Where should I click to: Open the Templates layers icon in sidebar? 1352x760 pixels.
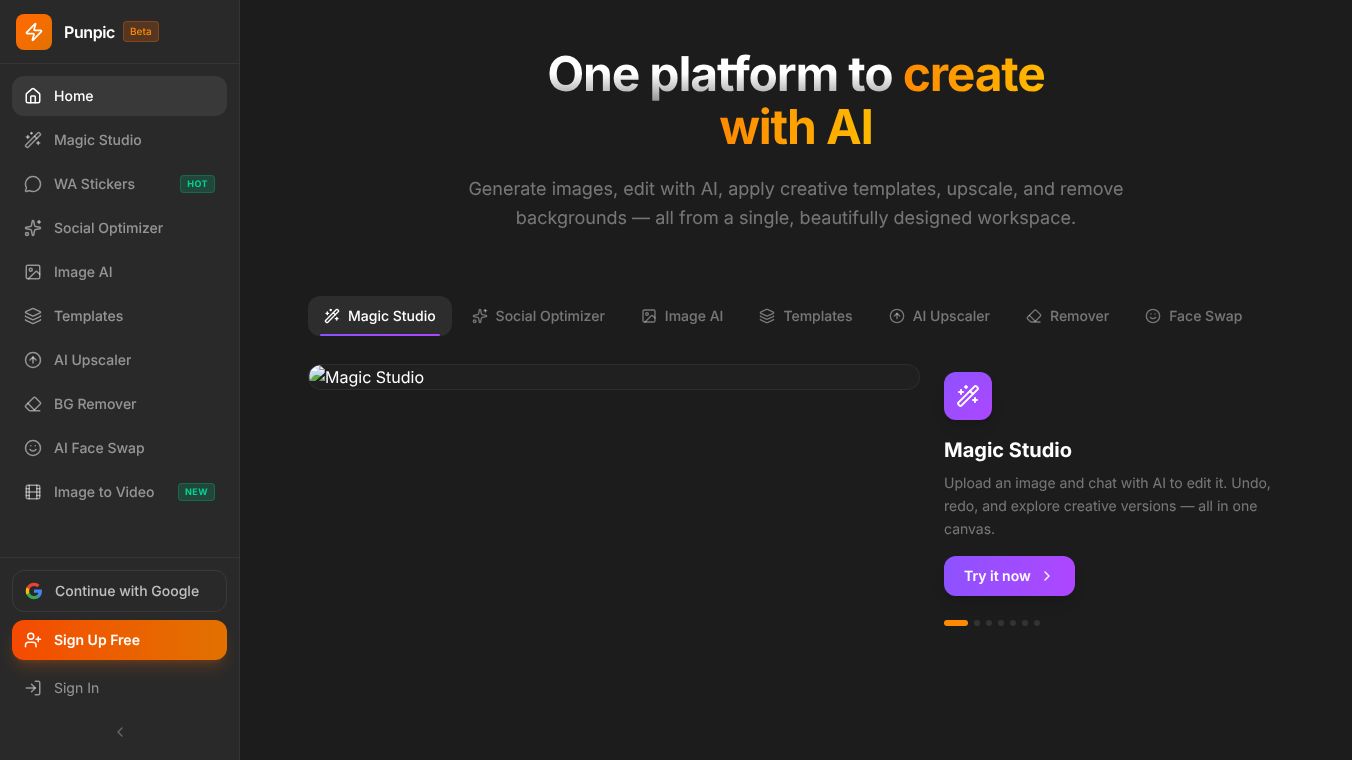tap(33, 316)
